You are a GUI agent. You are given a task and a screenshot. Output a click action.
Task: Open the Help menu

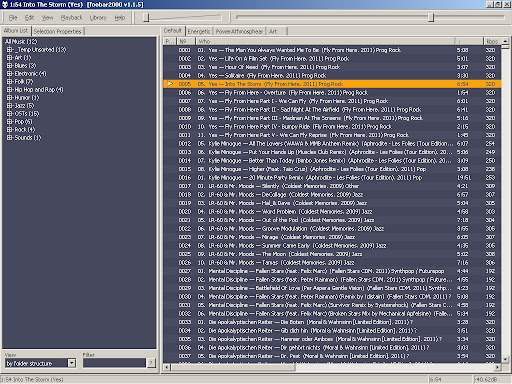coord(120,18)
